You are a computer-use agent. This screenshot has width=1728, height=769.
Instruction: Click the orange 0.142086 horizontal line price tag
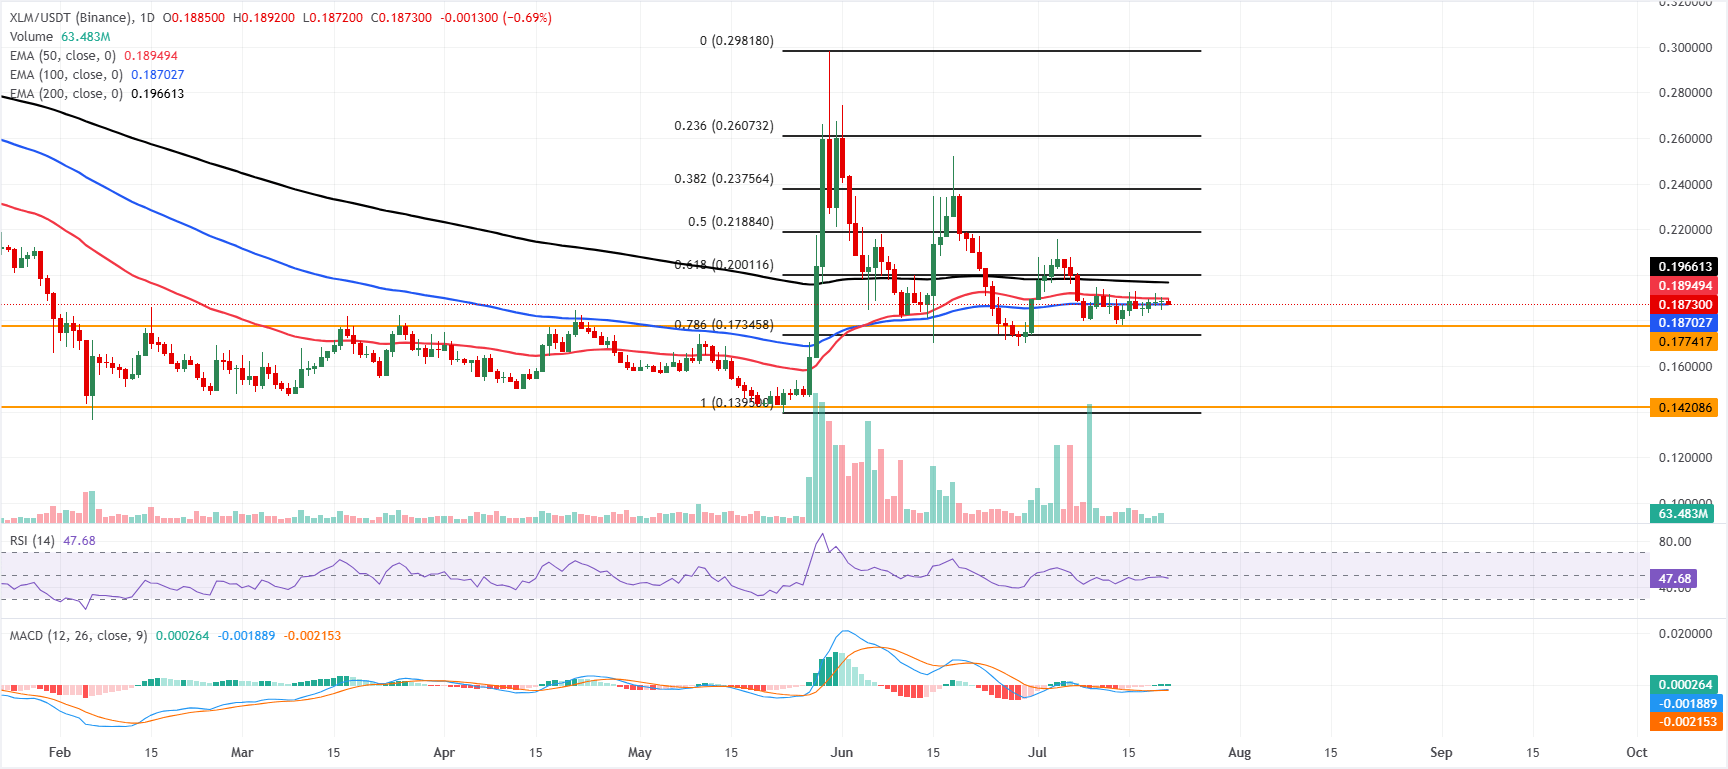click(1685, 408)
